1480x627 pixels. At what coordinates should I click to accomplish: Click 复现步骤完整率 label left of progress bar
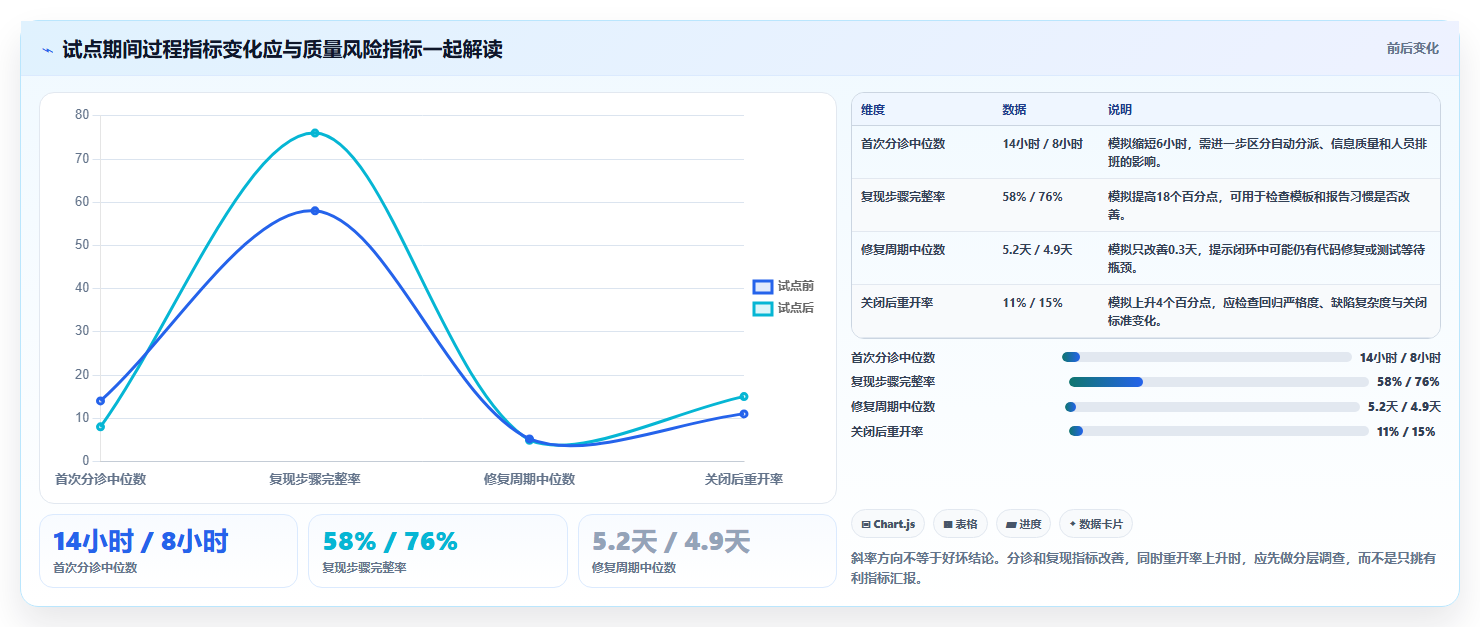pyautogui.click(x=893, y=382)
